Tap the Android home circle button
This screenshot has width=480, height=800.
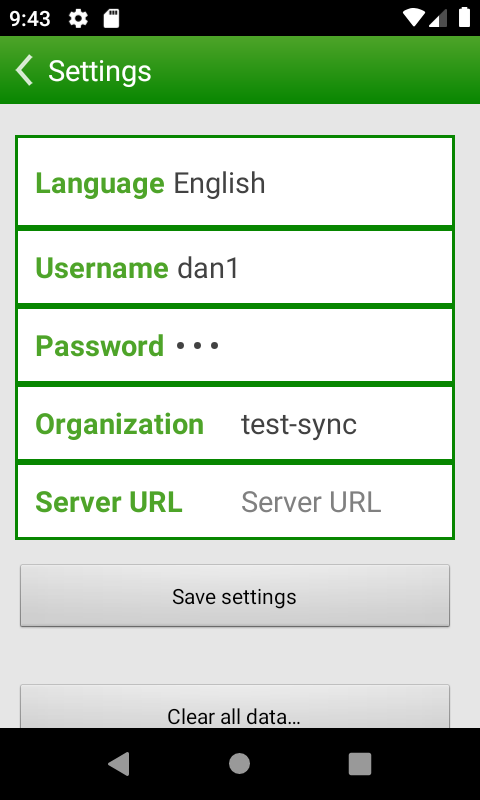pyautogui.click(x=239, y=764)
